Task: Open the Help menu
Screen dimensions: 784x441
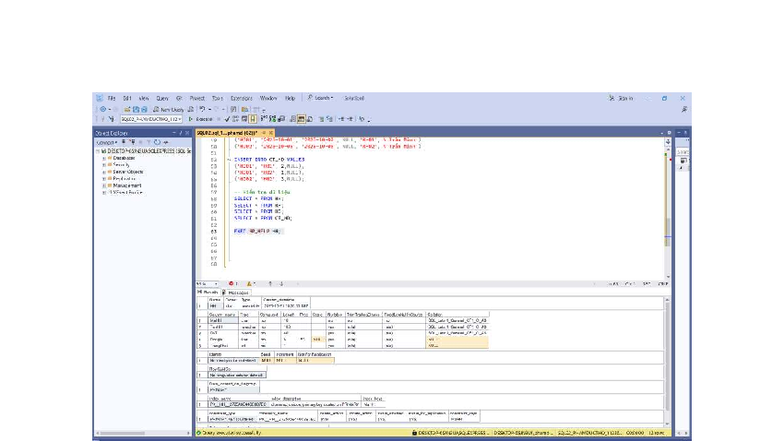Action: point(290,98)
